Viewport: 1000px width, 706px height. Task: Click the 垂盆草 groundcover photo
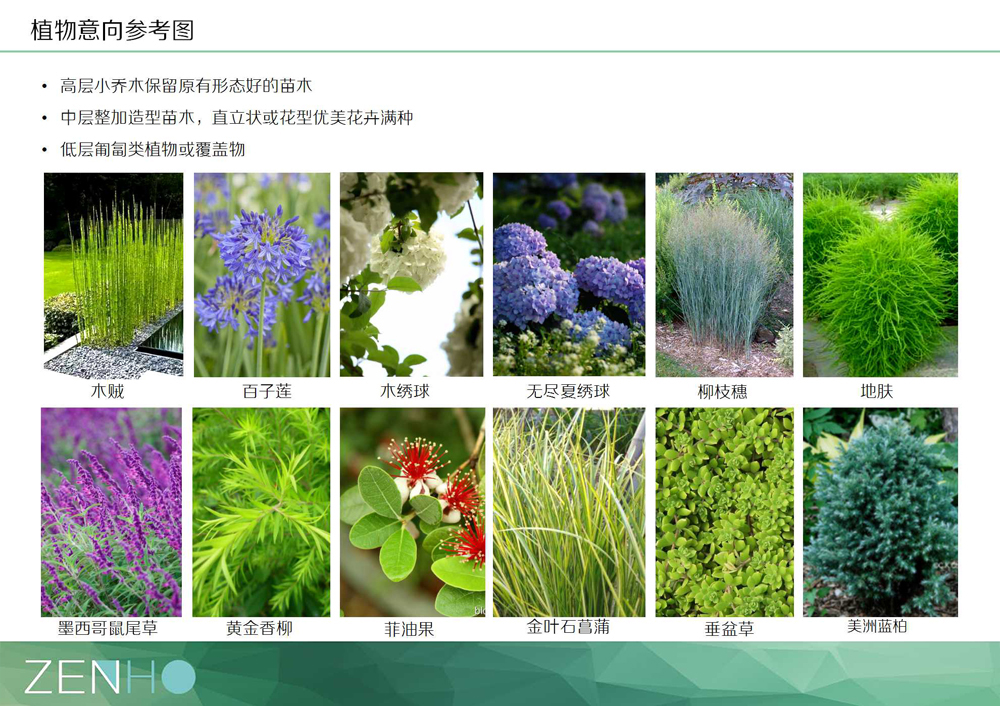(724, 512)
